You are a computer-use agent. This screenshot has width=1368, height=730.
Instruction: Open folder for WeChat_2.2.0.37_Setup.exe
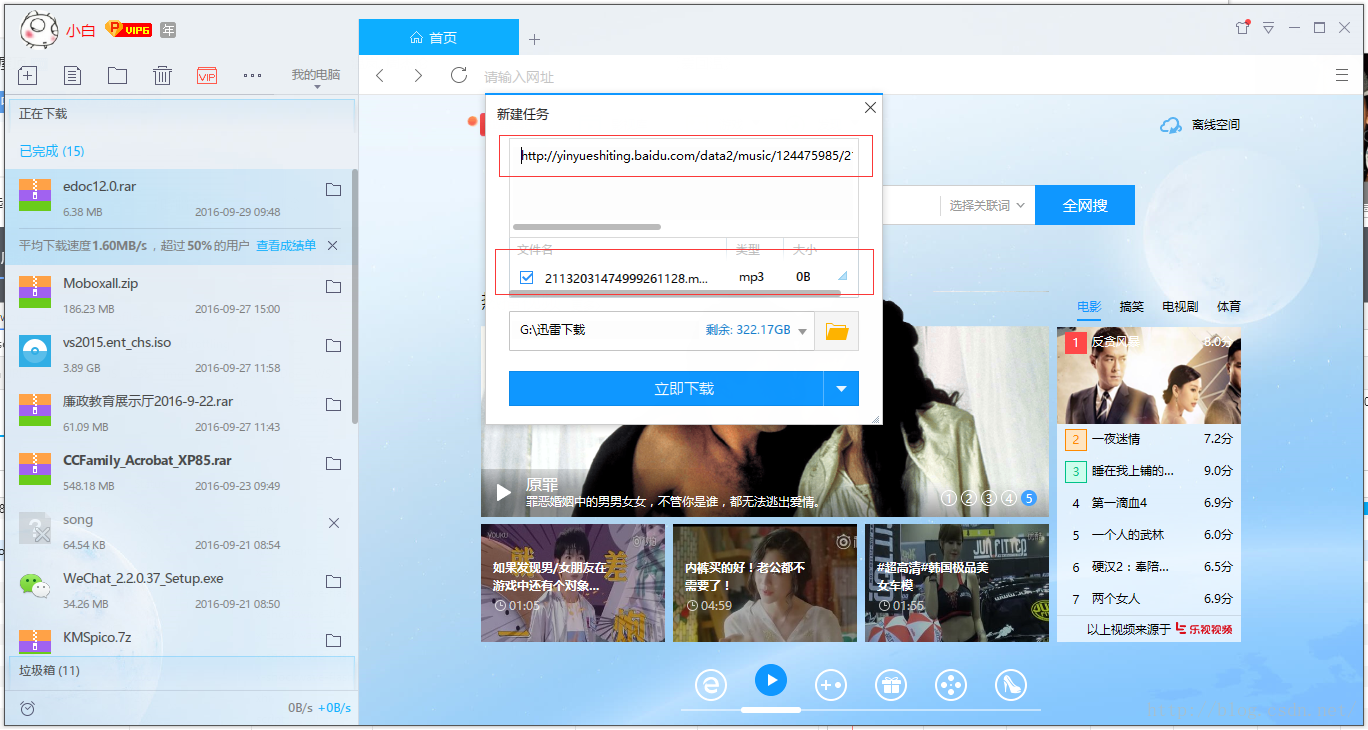(x=334, y=582)
